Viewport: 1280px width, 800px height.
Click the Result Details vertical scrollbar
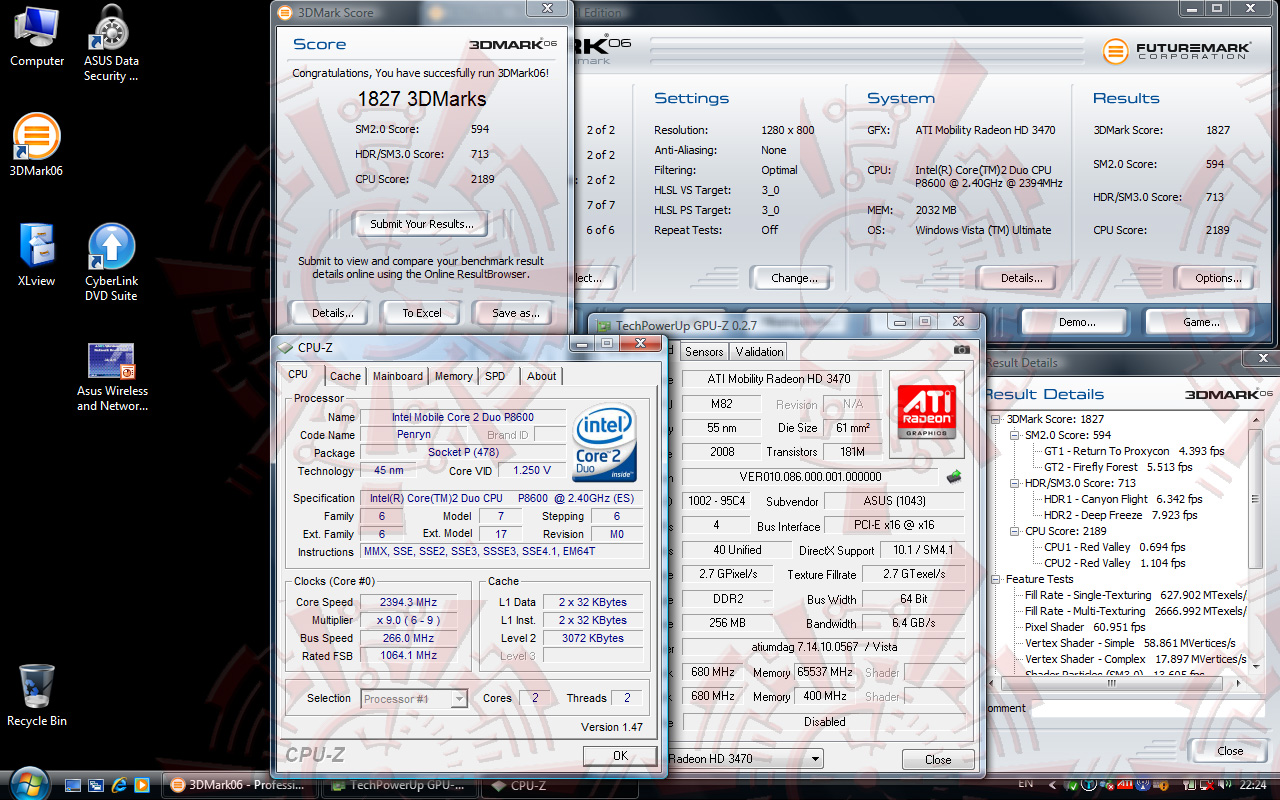pos(1256,543)
